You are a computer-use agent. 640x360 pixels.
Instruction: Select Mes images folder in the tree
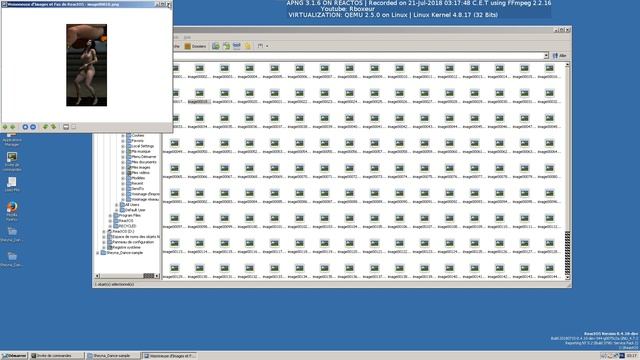pyautogui.click(x=141, y=167)
